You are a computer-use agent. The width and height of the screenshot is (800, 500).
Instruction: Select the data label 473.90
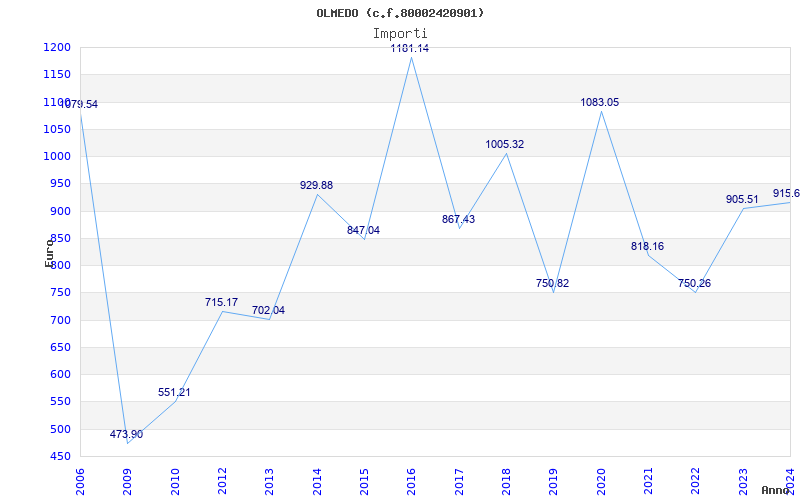[x=126, y=435]
